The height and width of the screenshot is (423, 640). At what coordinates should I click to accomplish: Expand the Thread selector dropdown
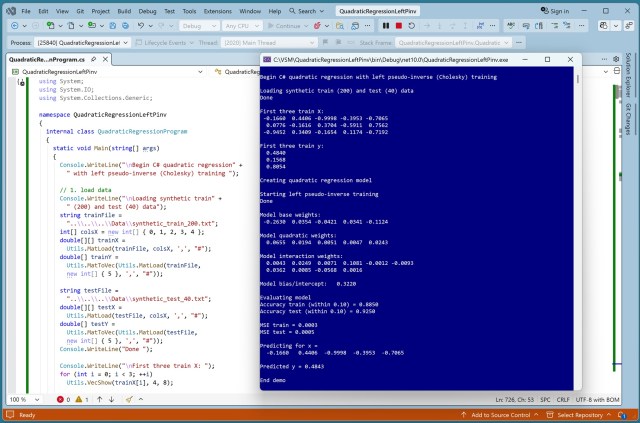click(x=312, y=42)
